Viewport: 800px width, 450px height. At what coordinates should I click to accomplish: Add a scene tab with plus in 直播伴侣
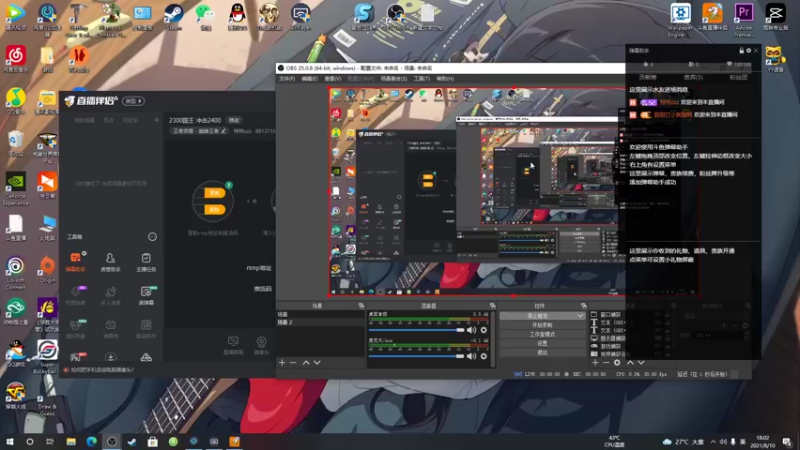point(157,120)
